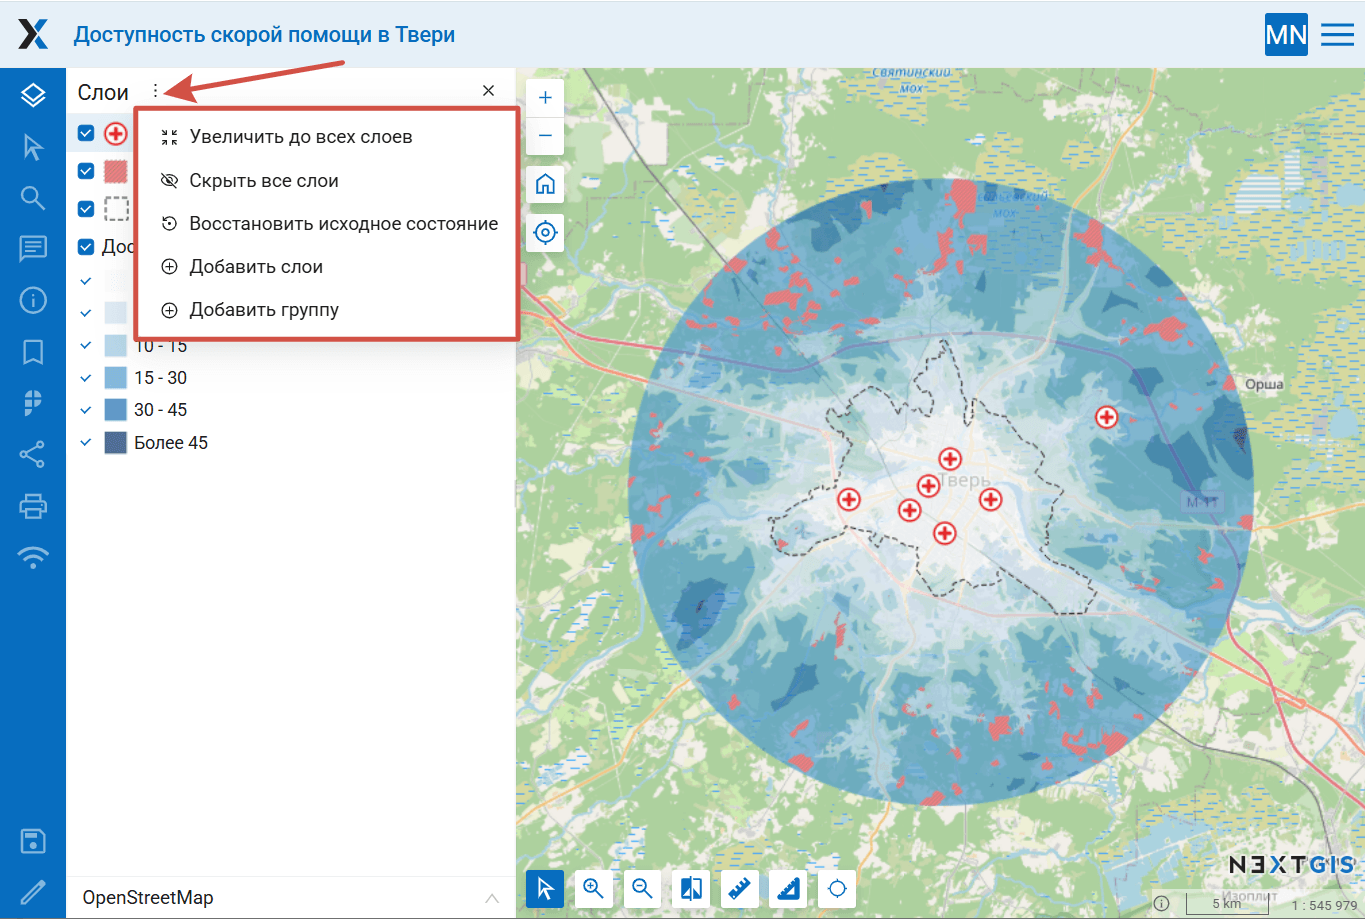Click the Более 45 color swatch
The image size is (1365, 919).
[x=116, y=442]
